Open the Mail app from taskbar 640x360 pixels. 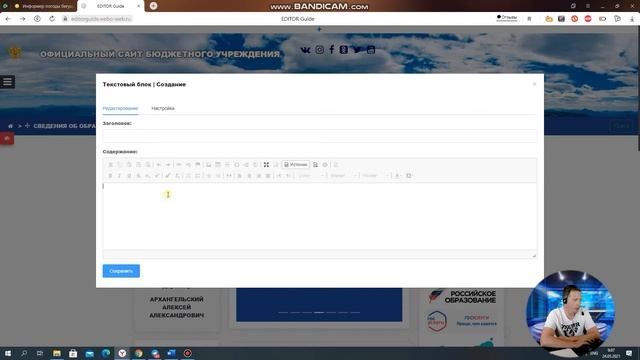click(x=89, y=353)
